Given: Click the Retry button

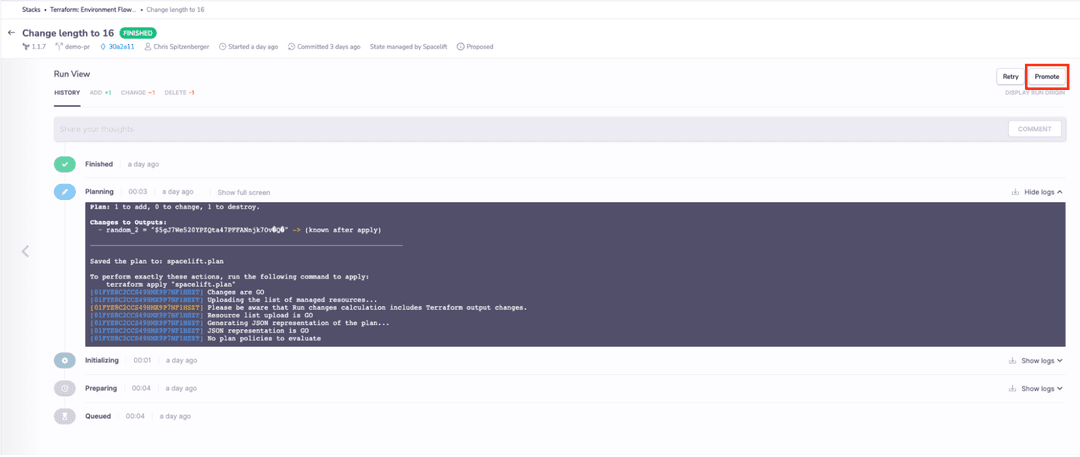Looking at the screenshot, I should 1010,77.
